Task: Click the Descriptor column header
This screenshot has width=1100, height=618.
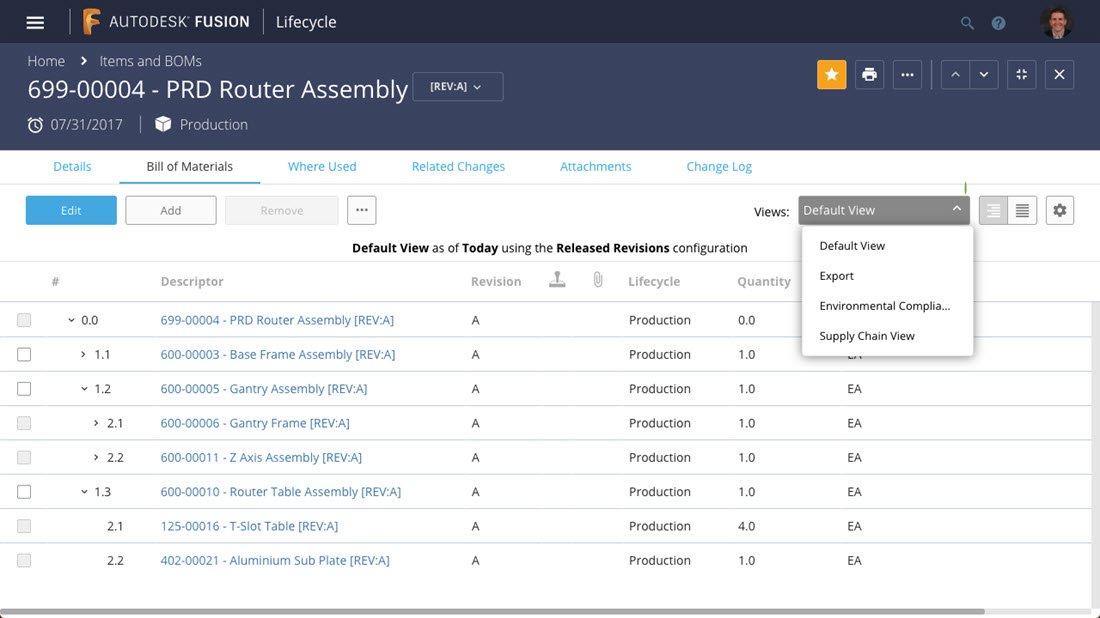Action: click(x=192, y=281)
